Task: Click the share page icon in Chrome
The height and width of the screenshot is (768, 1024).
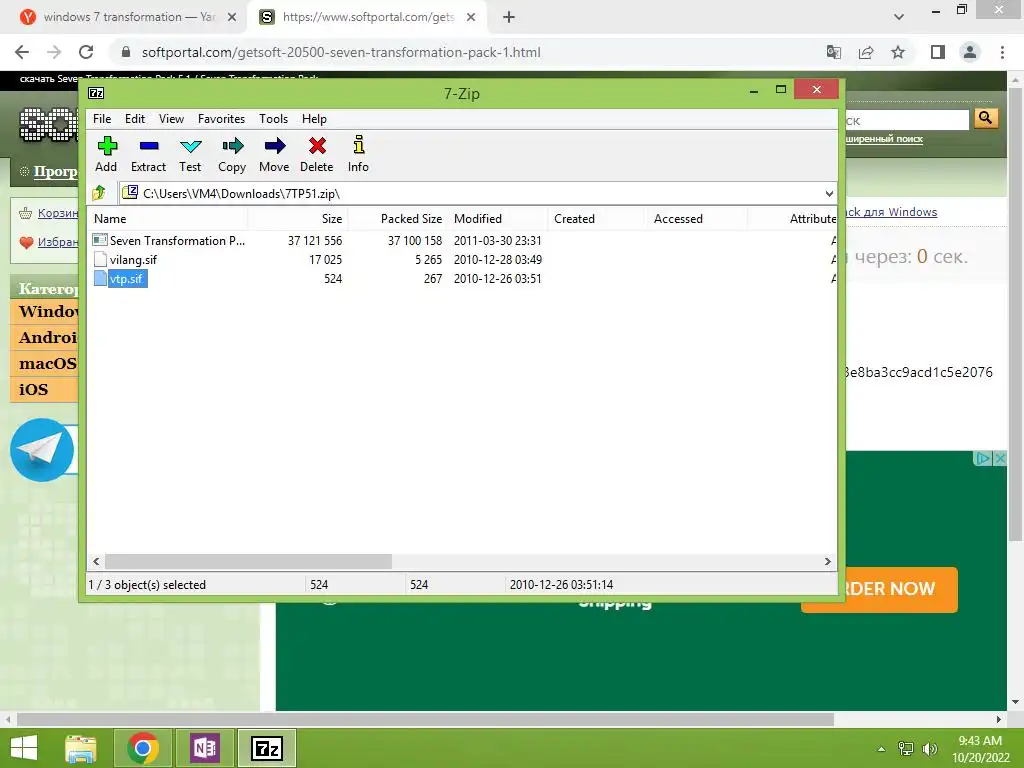Action: click(866, 52)
